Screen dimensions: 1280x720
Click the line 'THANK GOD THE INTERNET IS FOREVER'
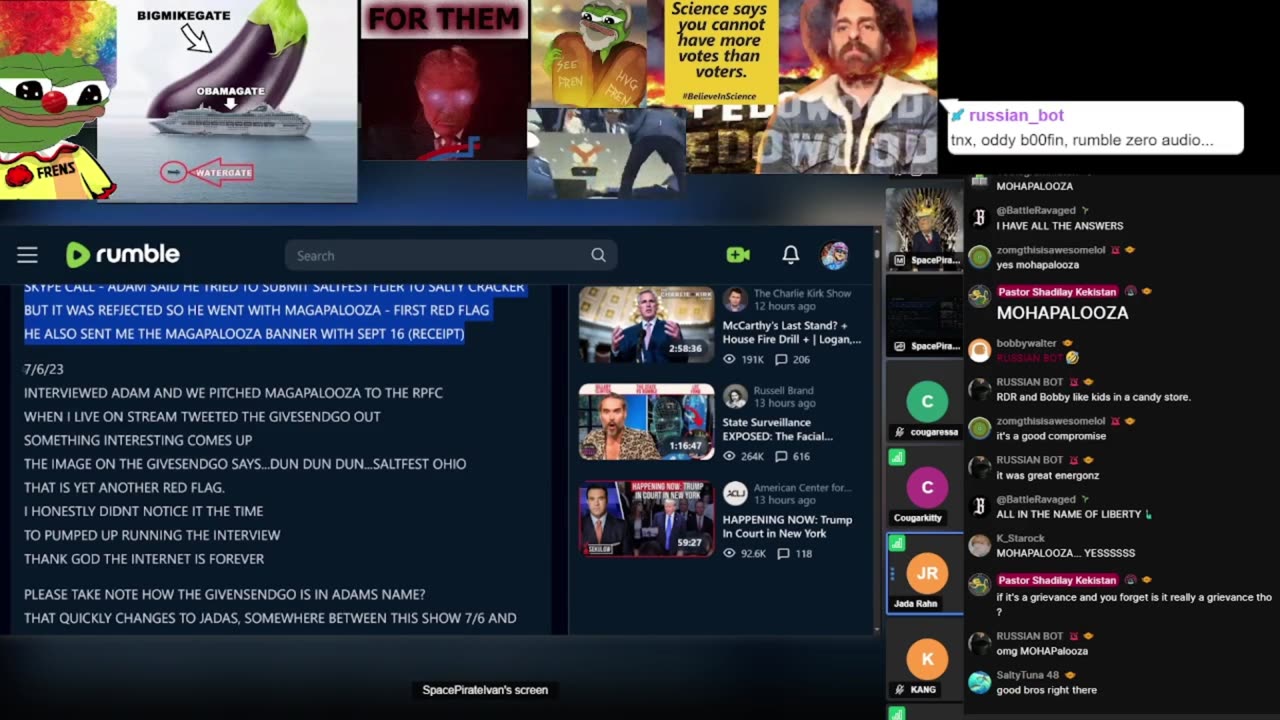tap(144, 559)
